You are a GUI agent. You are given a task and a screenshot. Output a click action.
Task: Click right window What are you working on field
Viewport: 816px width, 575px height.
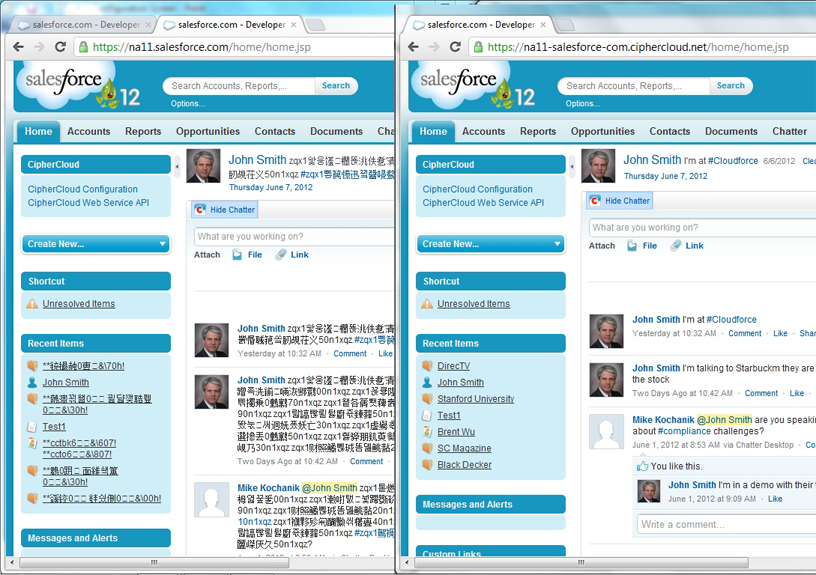click(x=703, y=227)
